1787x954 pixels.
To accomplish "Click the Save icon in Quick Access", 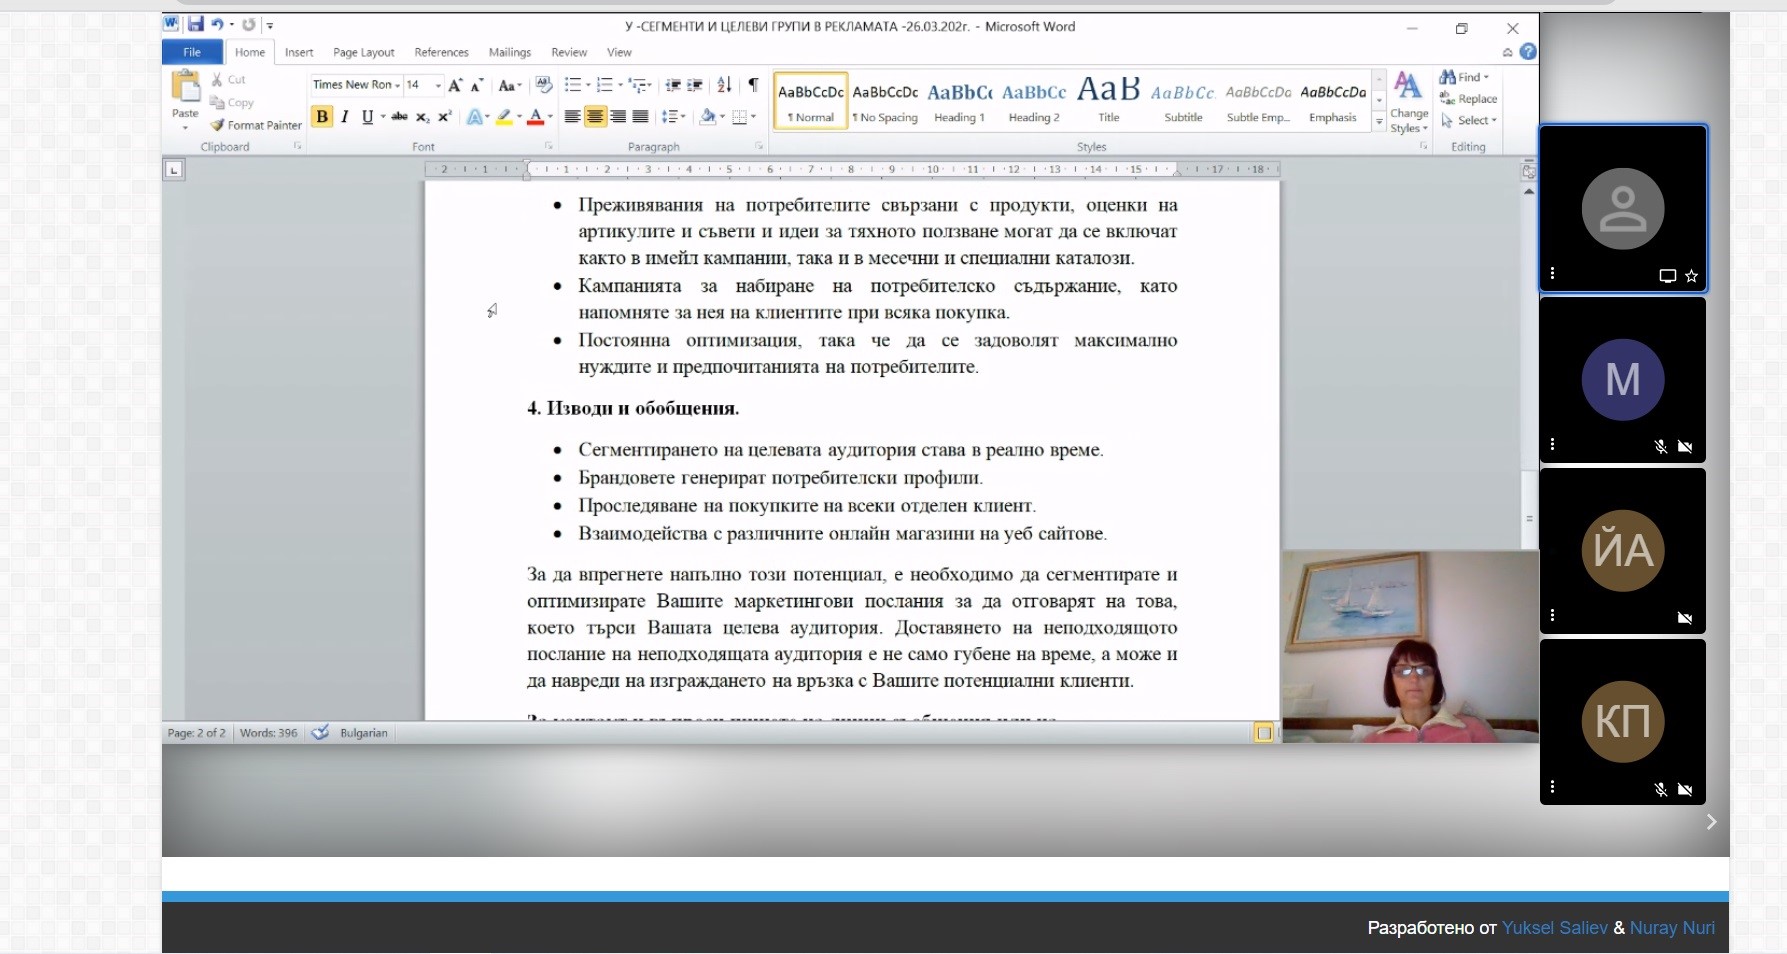I will tap(196, 25).
